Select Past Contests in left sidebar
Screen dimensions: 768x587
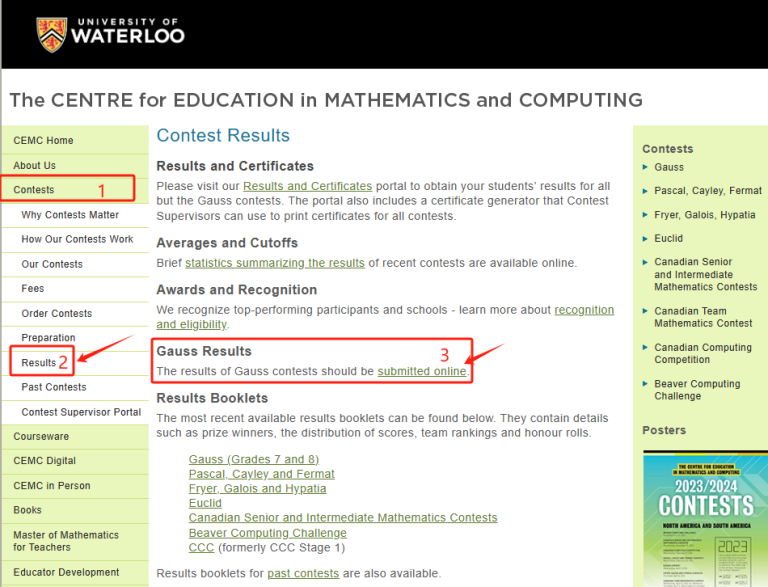(x=54, y=387)
